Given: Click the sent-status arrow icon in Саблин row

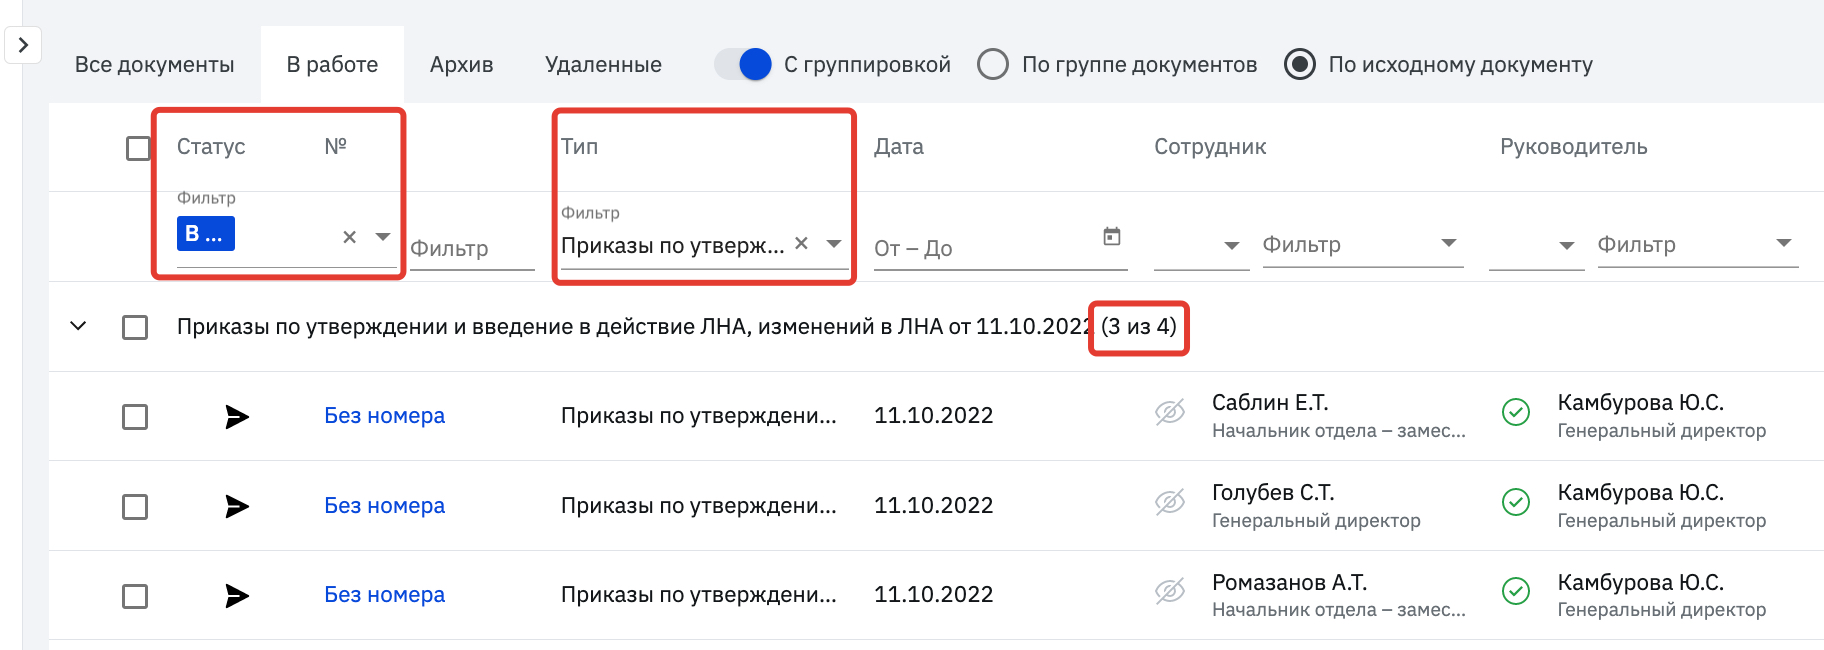Looking at the screenshot, I should point(237,417).
